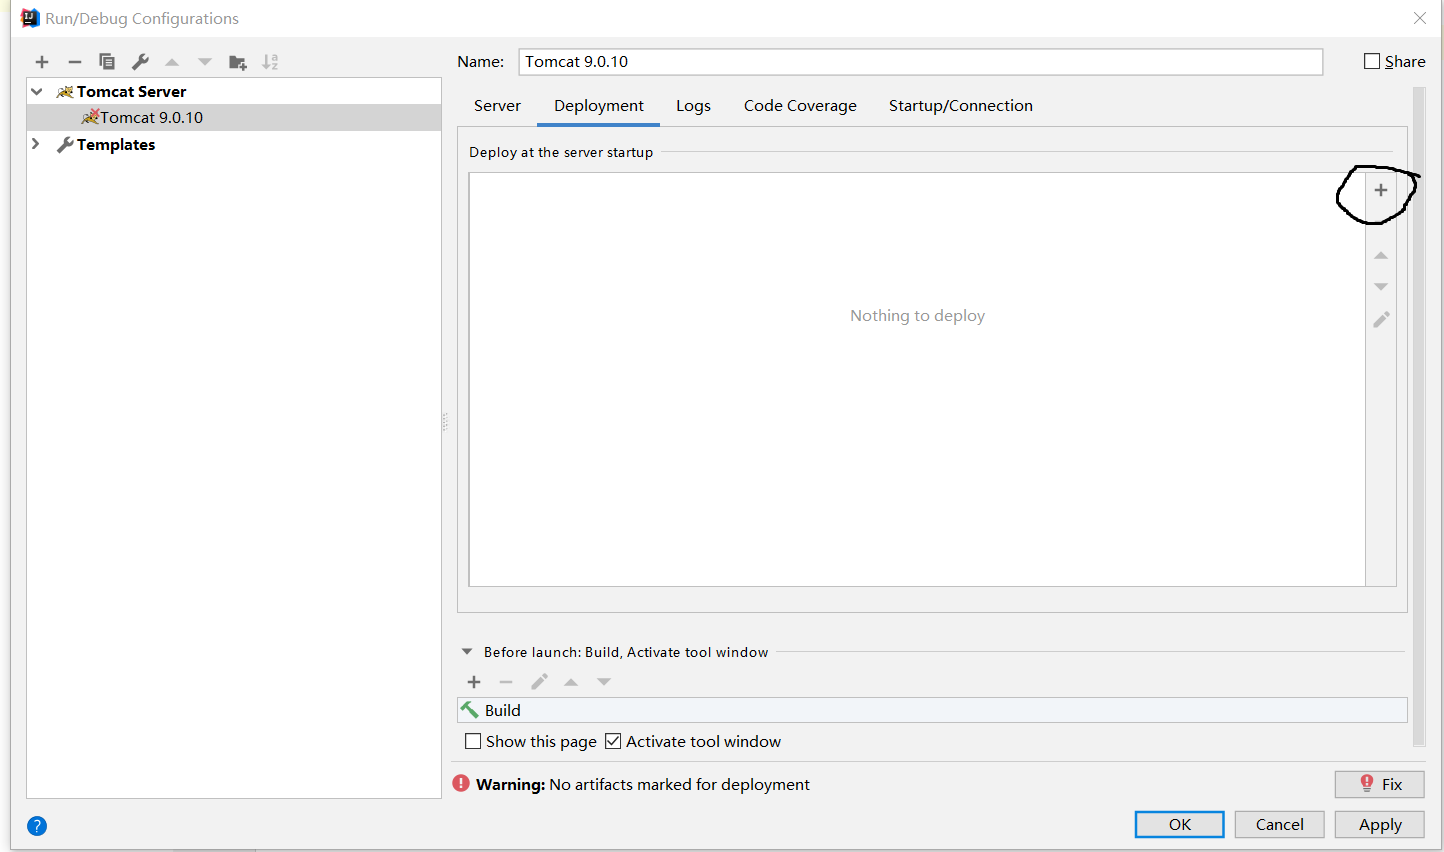Select the Templates tree item
The image size is (1444, 852).
tap(116, 144)
